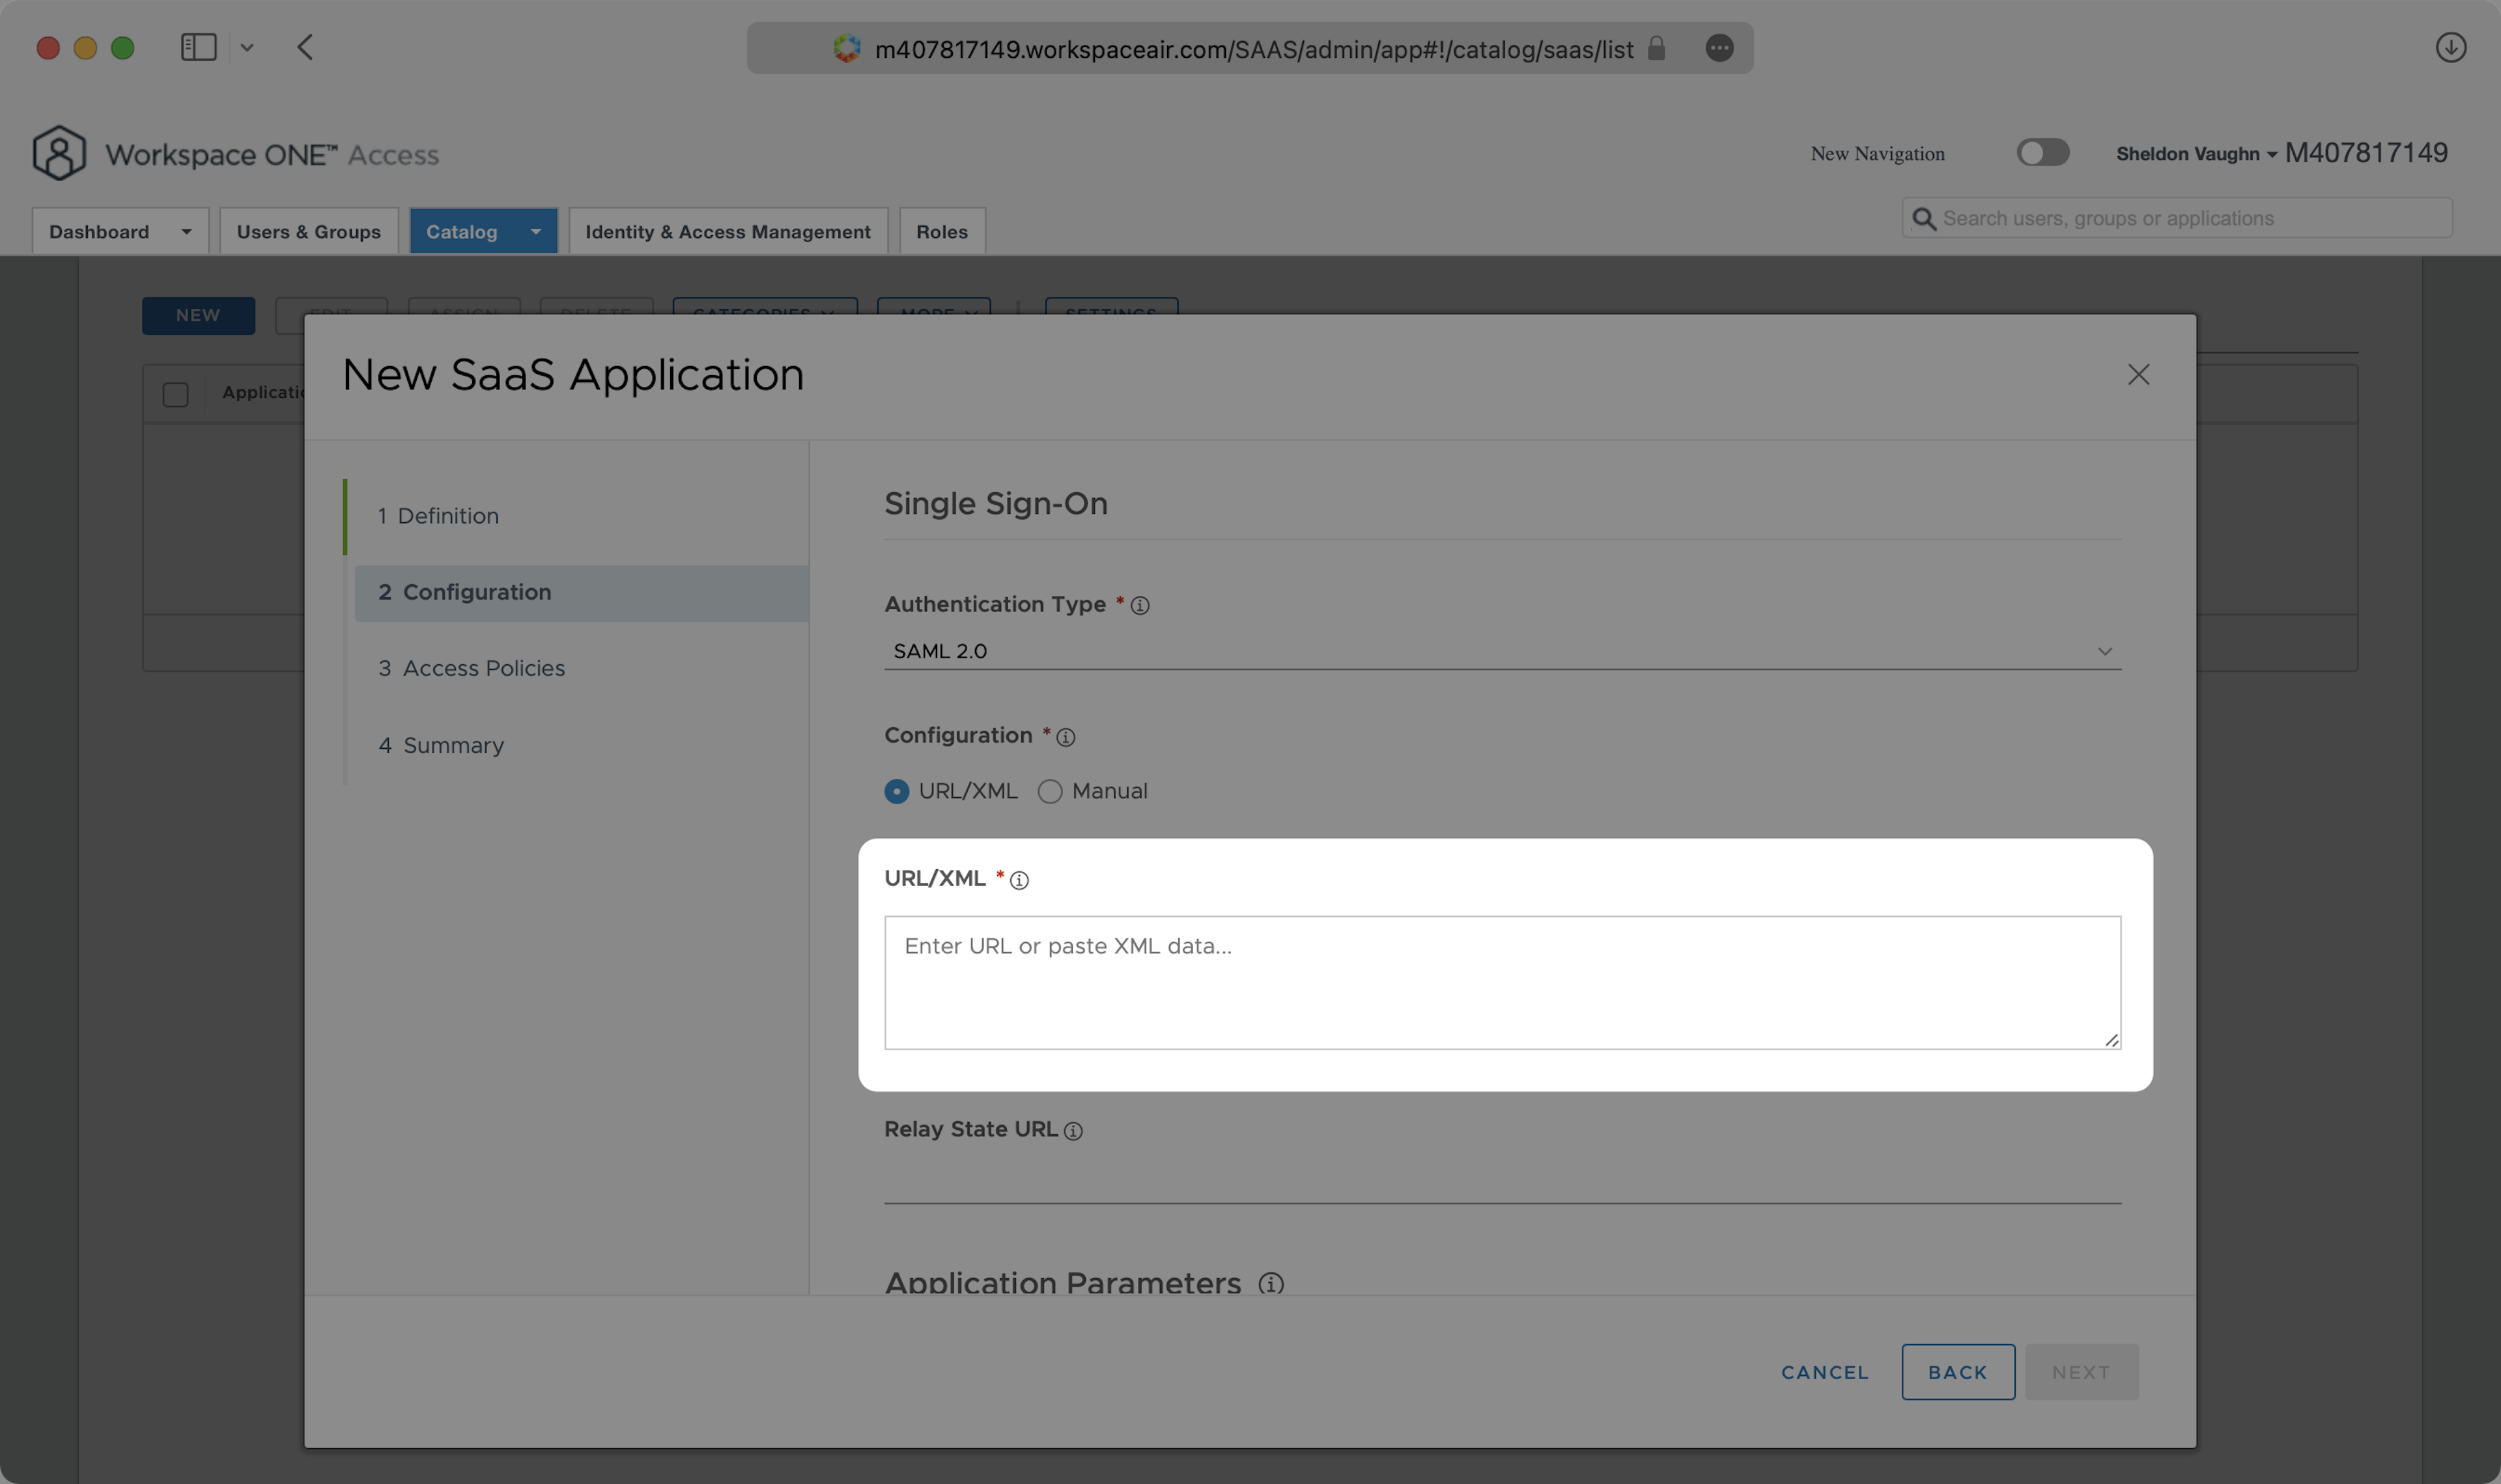
Task: Open Identity & Access Management tab
Action: 727,232
